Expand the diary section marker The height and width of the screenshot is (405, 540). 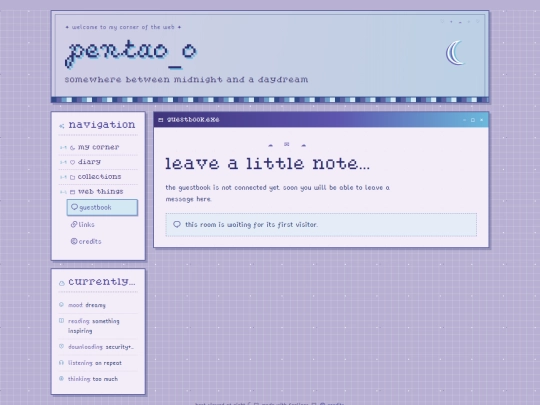pos(63,162)
